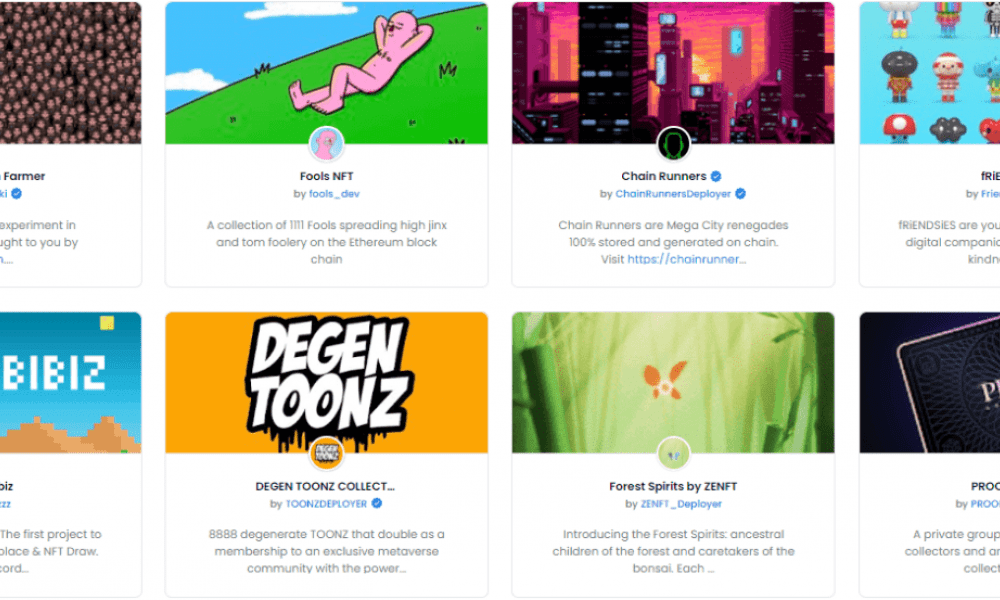Click verified badge beside TOONZDEPLOYER
This screenshot has height=600, width=1000.
[377, 504]
